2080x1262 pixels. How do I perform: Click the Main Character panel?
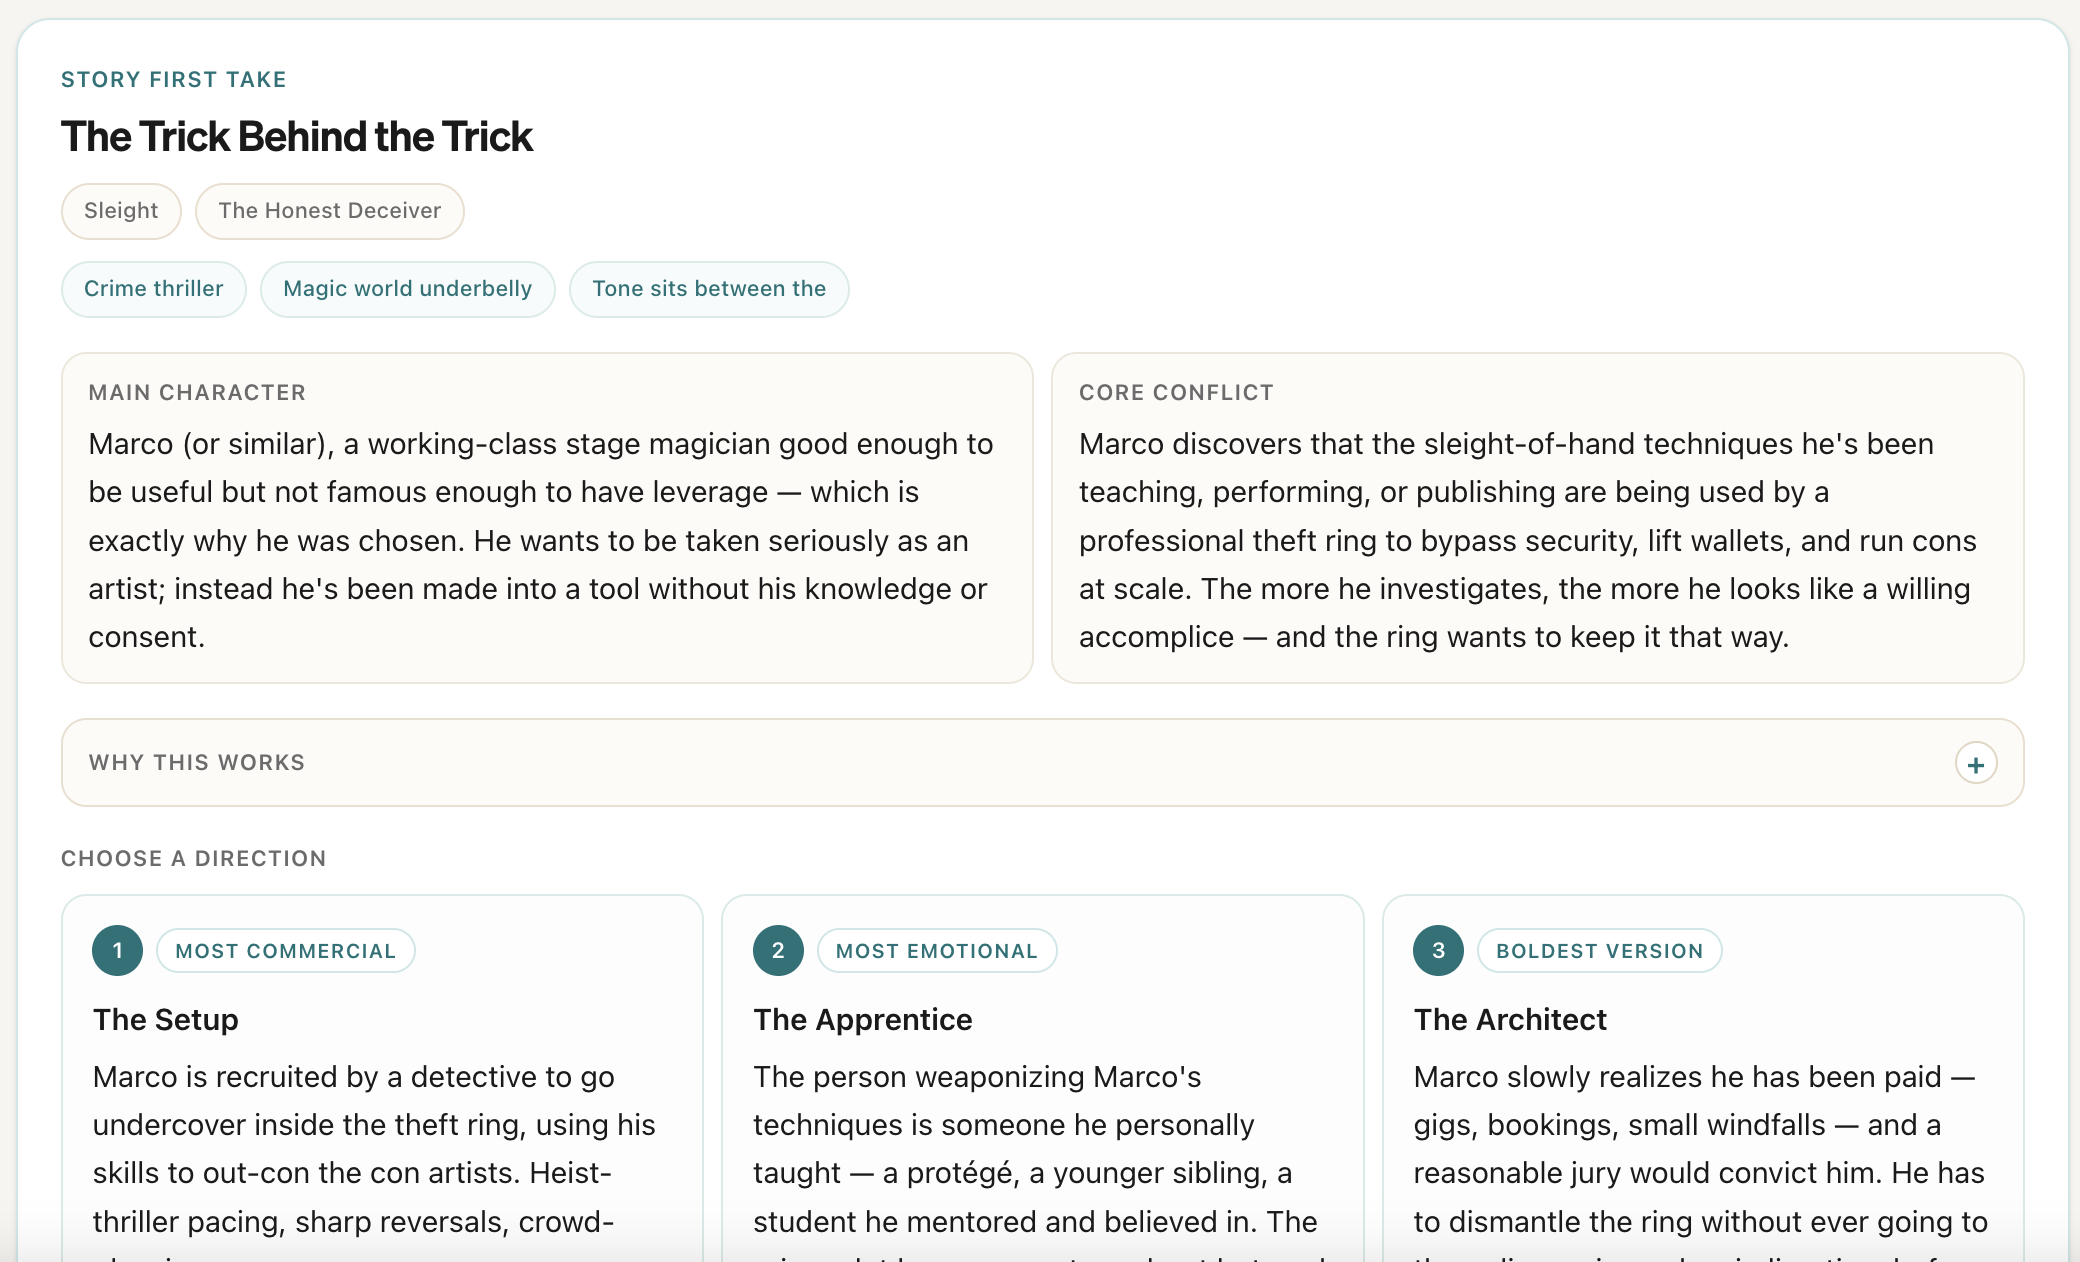coord(547,518)
